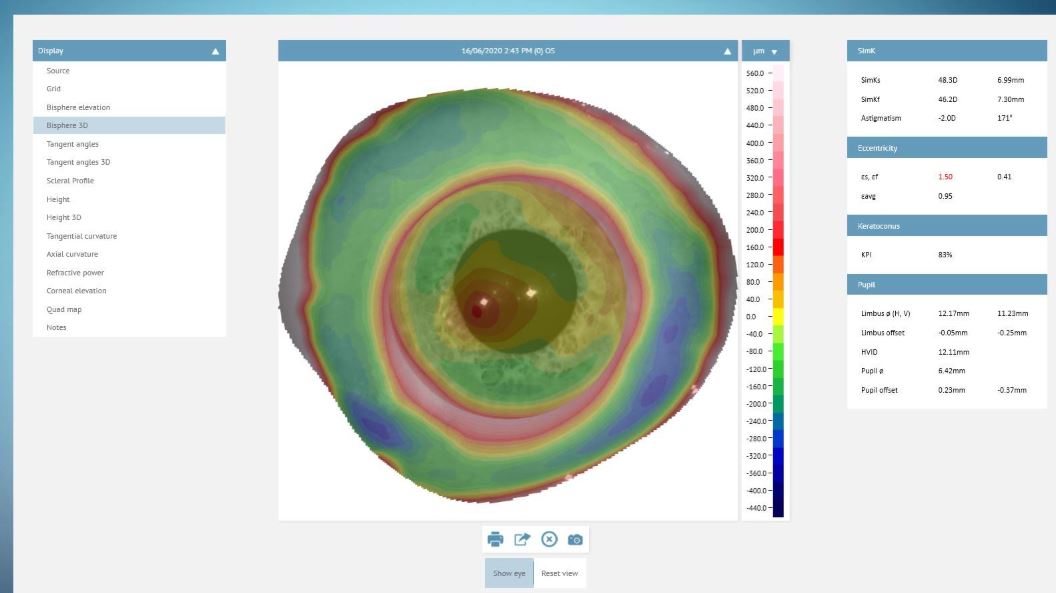Image resolution: width=1056 pixels, height=593 pixels.
Task: Click the Reset view button
Action: [x=560, y=573]
